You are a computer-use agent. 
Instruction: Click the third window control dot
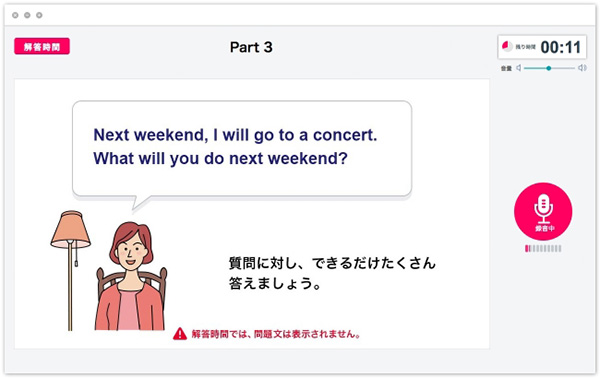[39, 15]
